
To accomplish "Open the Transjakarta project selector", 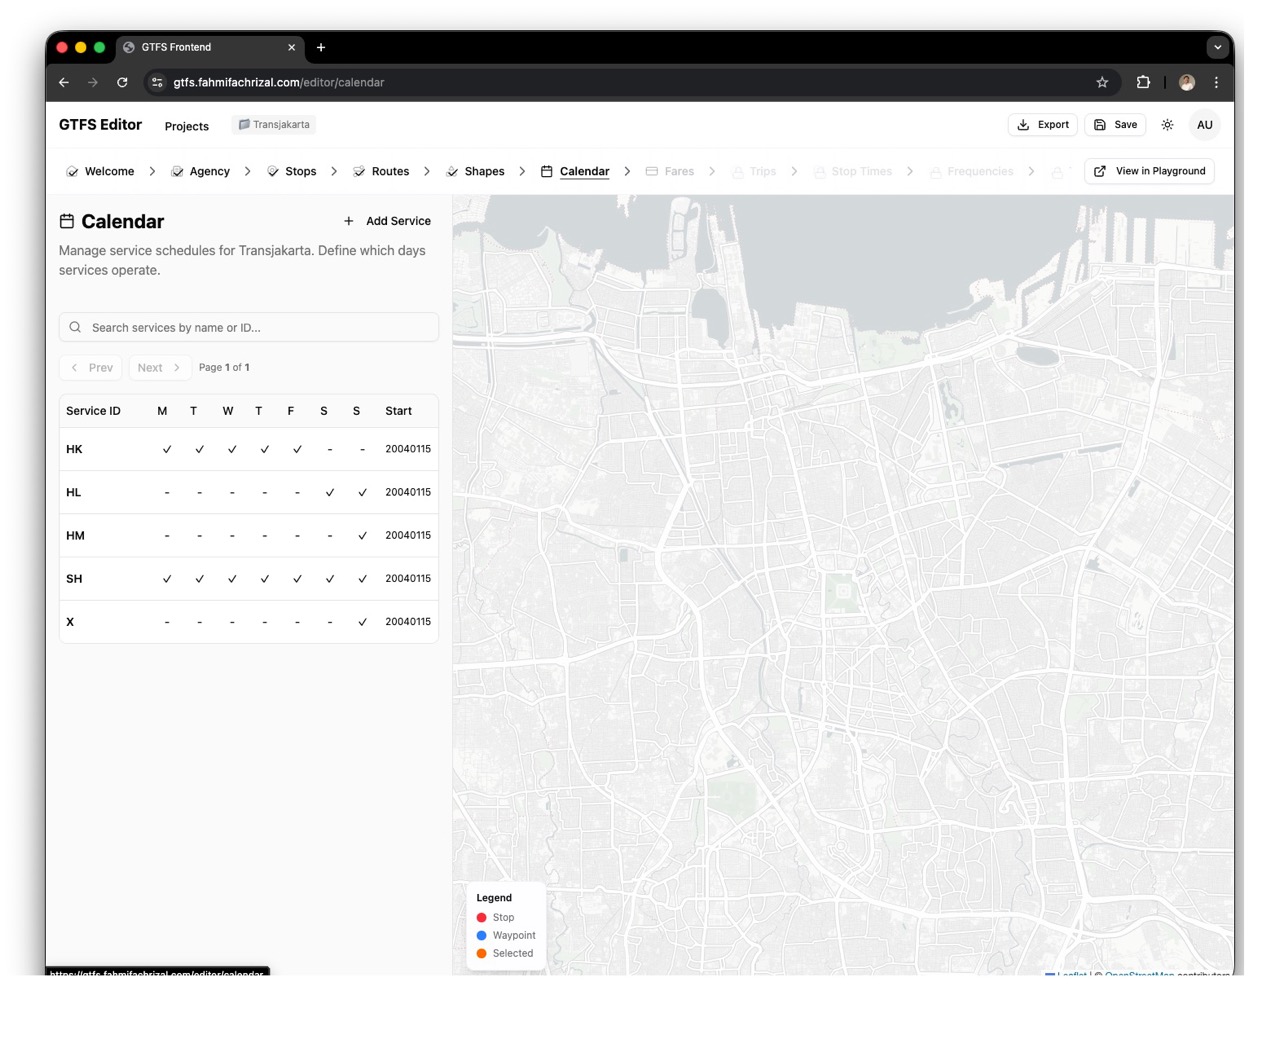I will 274,125.
